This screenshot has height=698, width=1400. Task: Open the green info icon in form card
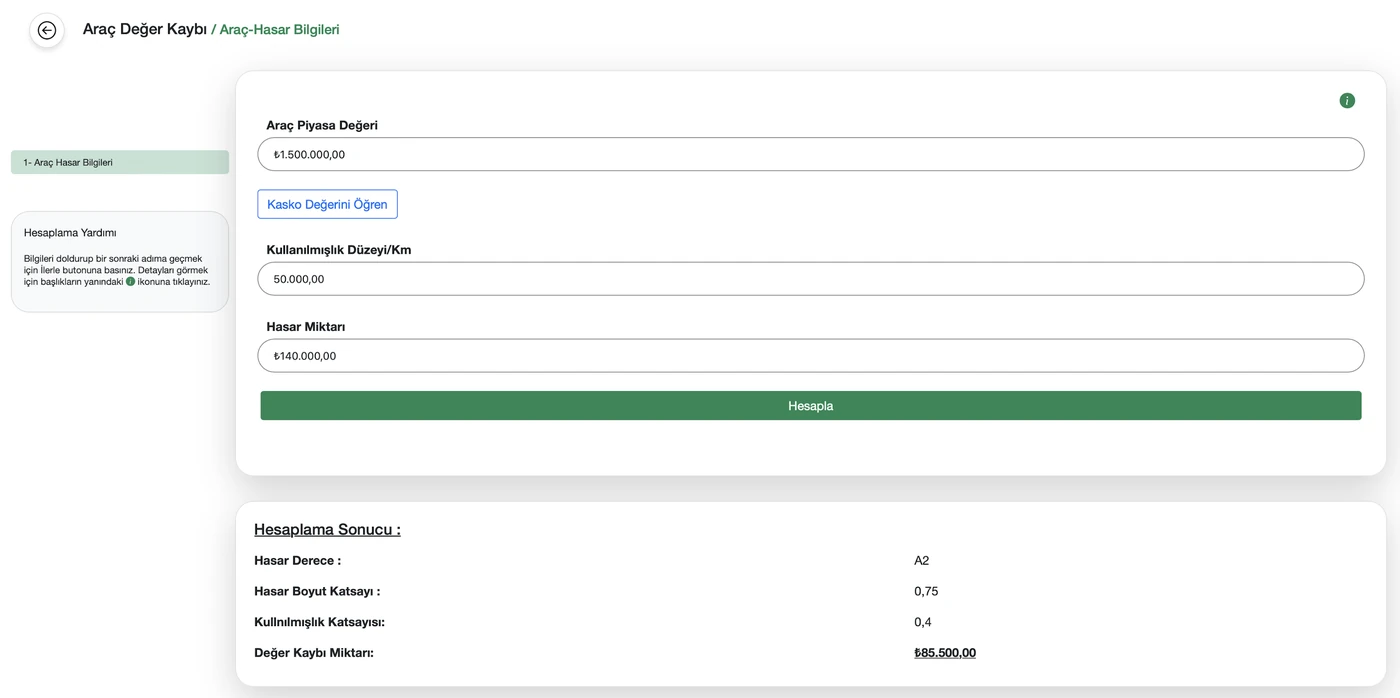[x=1347, y=101]
